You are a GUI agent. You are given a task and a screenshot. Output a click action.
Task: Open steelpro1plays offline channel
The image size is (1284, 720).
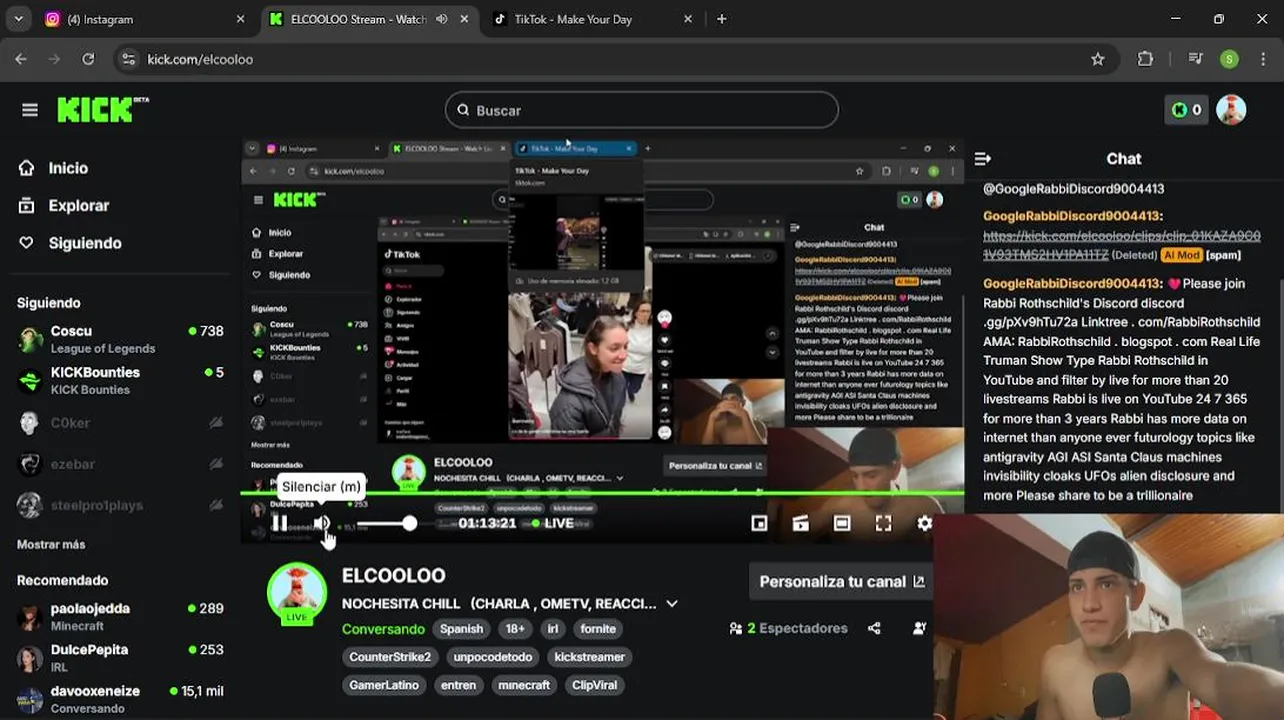tap(120, 505)
